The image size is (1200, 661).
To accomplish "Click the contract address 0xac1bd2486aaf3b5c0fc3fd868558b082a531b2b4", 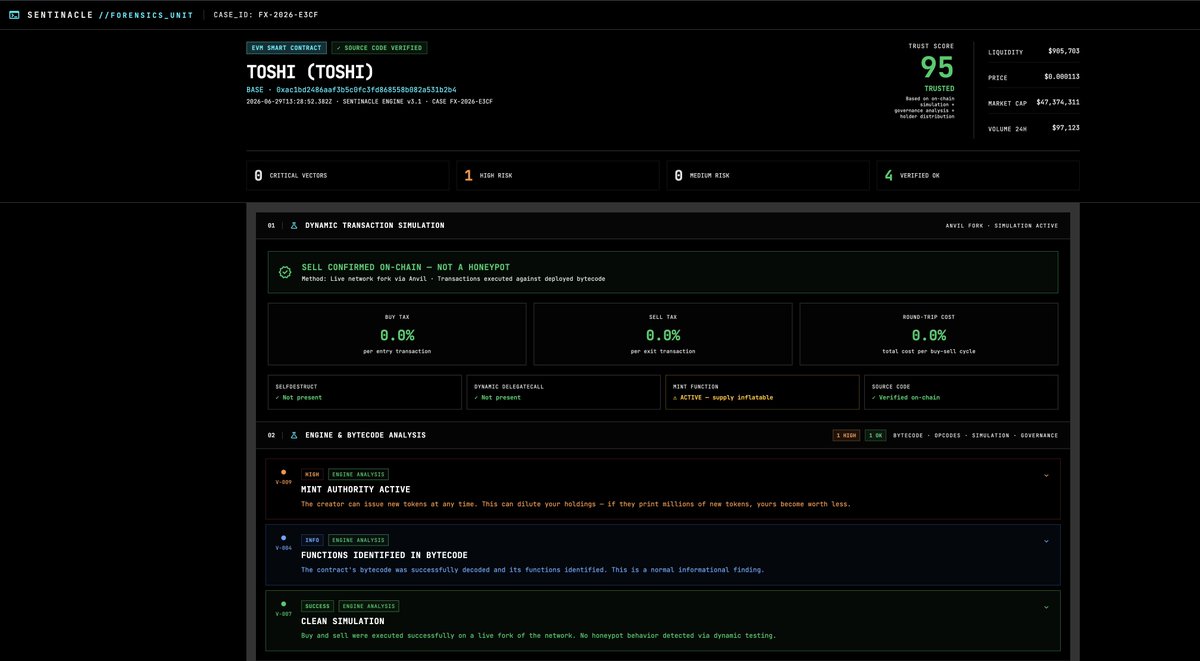I will click(366, 89).
